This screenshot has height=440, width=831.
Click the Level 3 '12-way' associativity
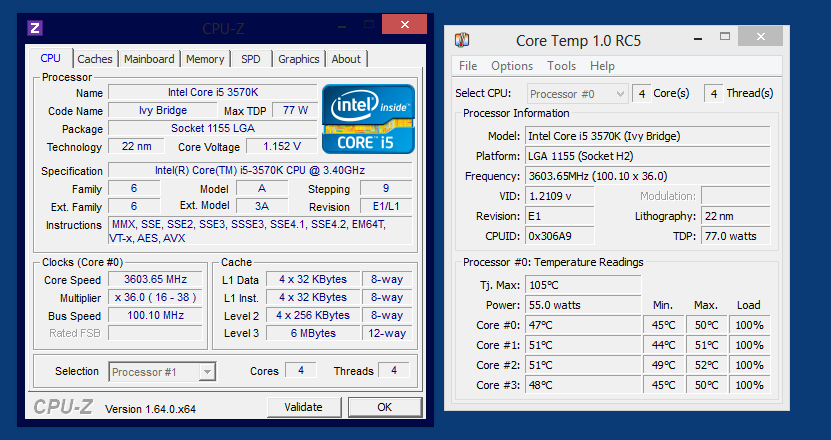click(x=387, y=333)
